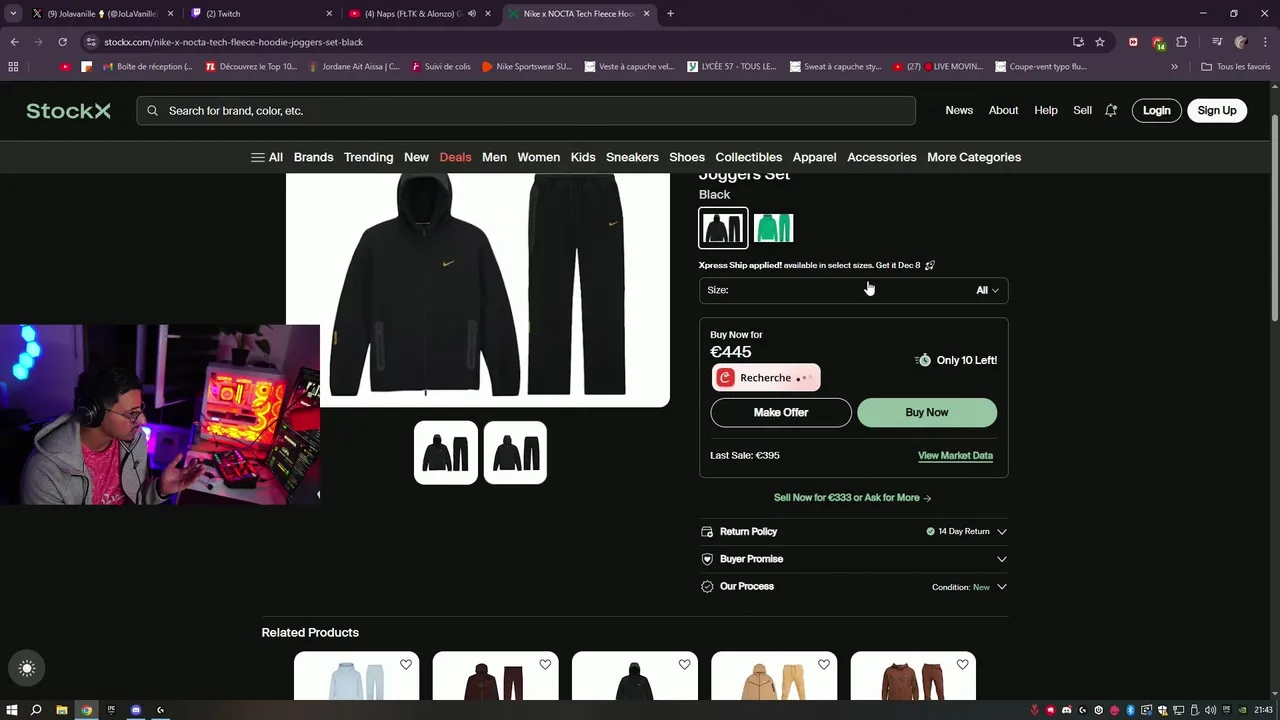Click the Login button
The width and height of the screenshot is (1280, 720).
(x=1156, y=111)
